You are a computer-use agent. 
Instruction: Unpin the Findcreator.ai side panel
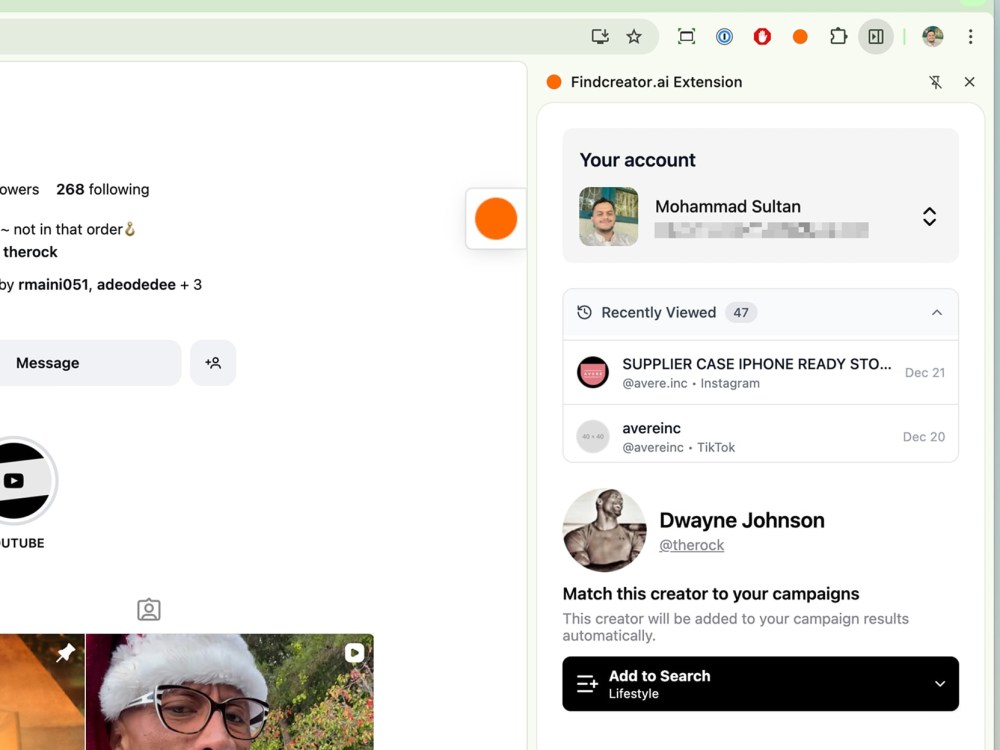coord(935,82)
